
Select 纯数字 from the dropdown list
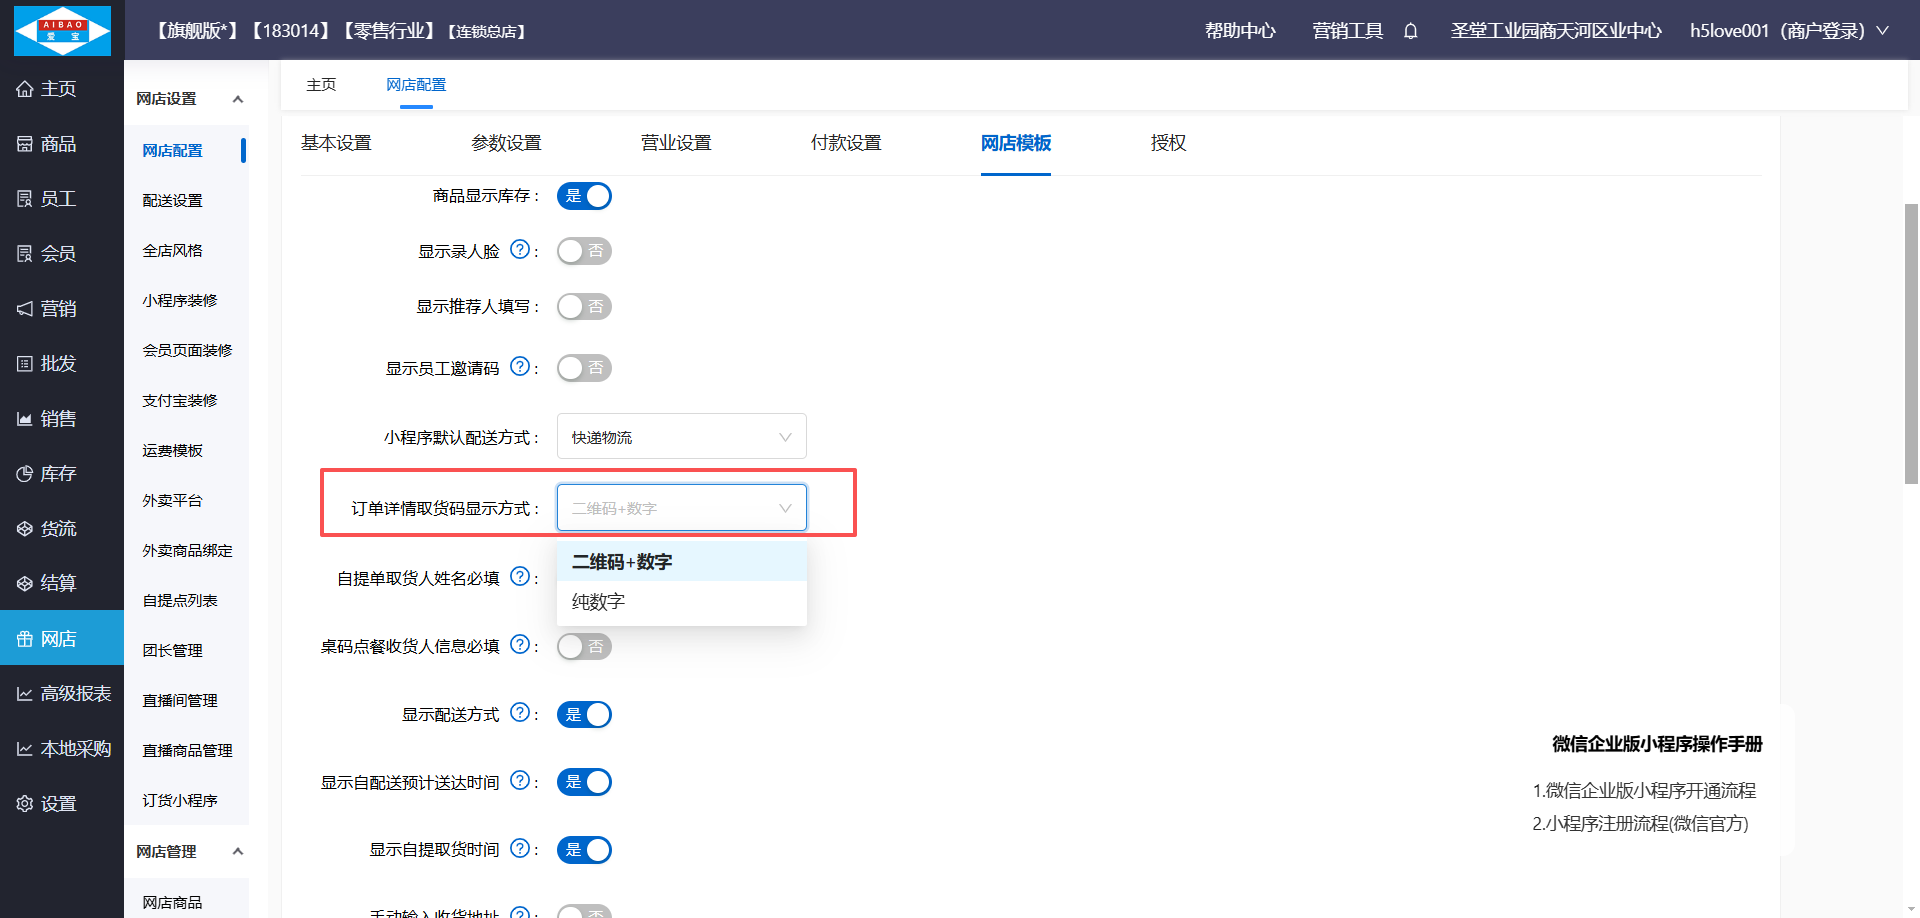(x=598, y=602)
